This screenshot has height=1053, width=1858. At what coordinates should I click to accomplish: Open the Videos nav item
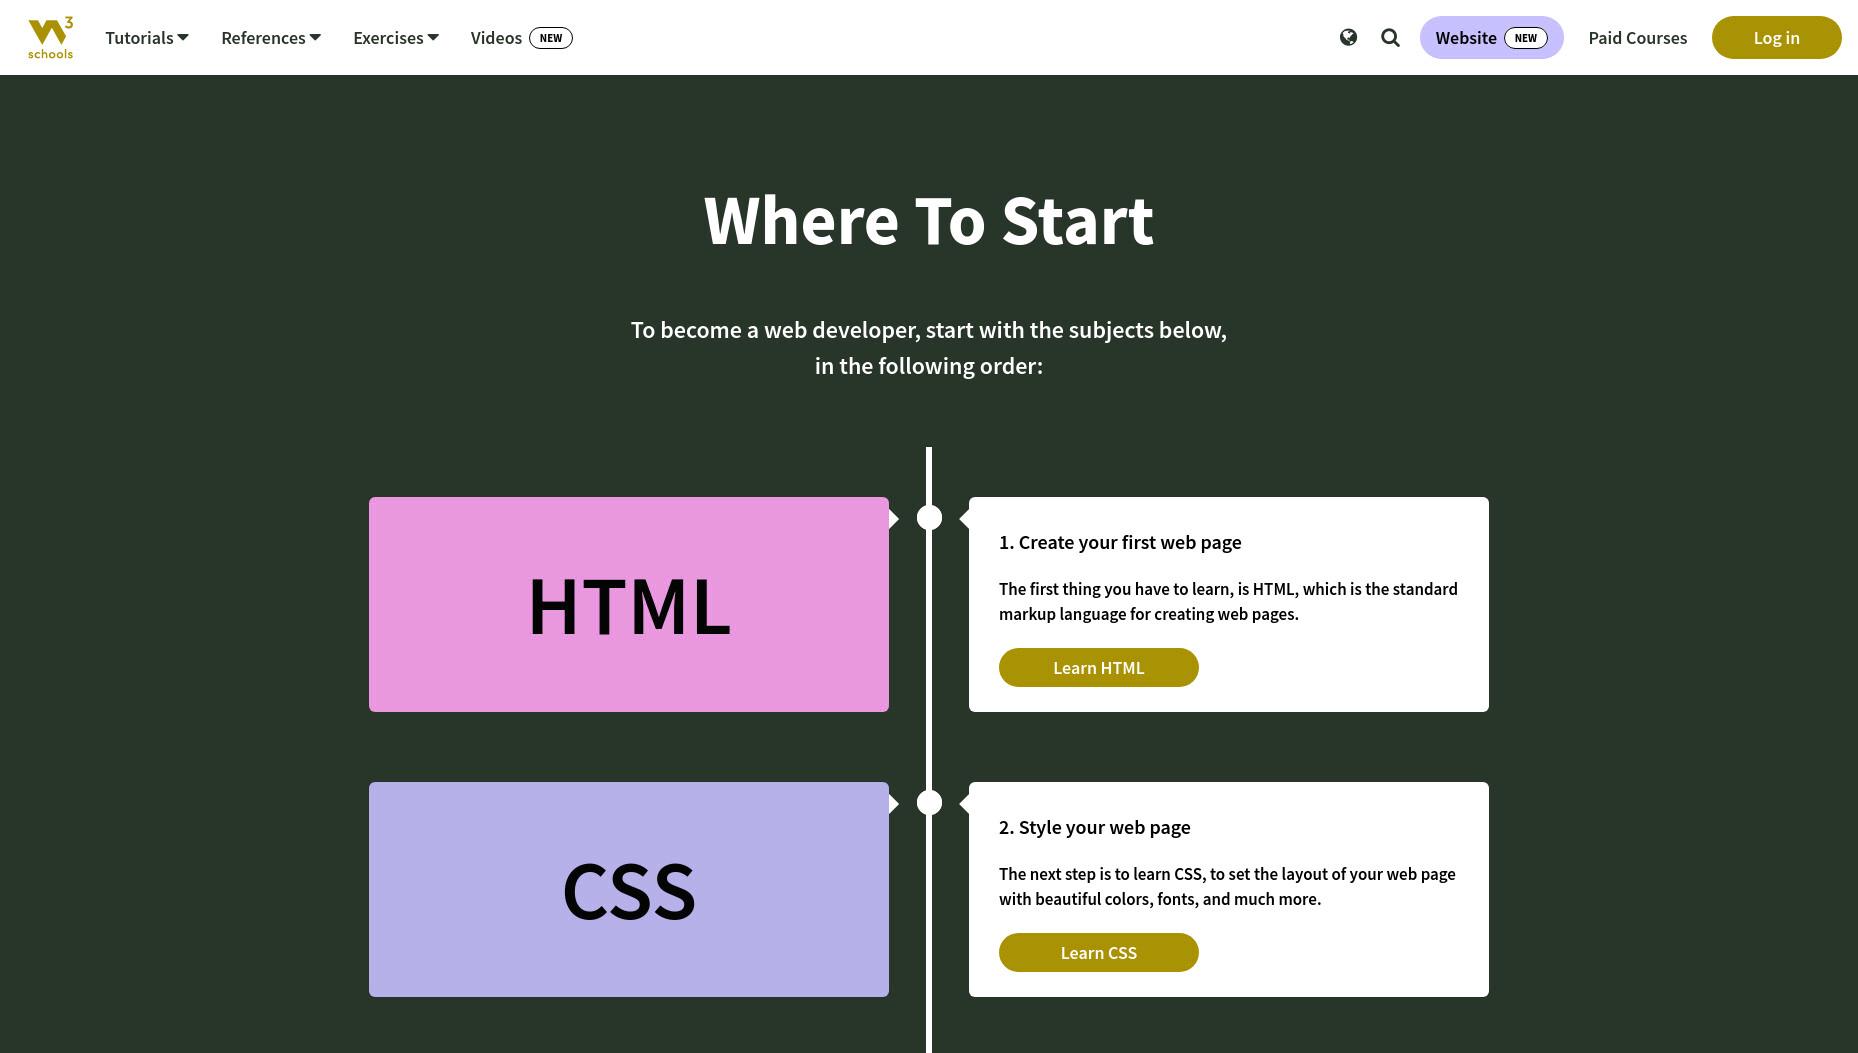521,37
